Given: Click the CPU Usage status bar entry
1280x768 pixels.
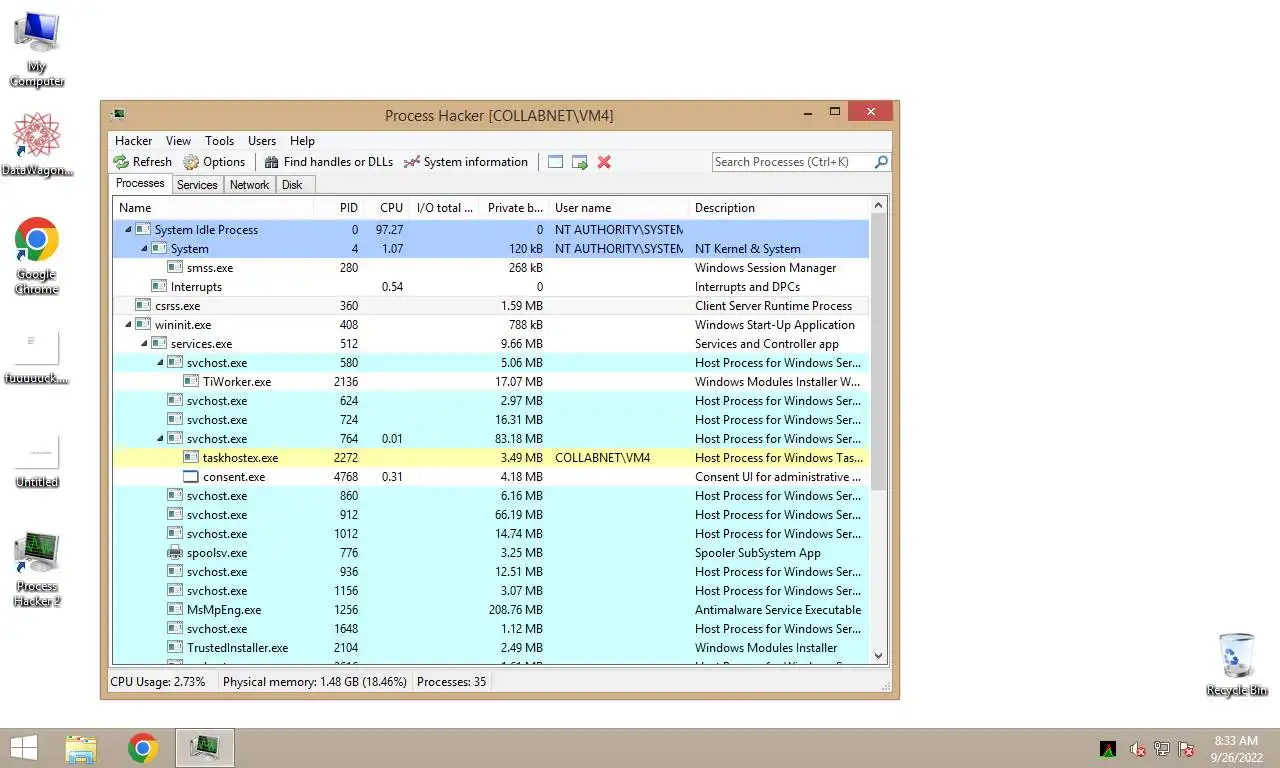Looking at the screenshot, I should tap(158, 682).
